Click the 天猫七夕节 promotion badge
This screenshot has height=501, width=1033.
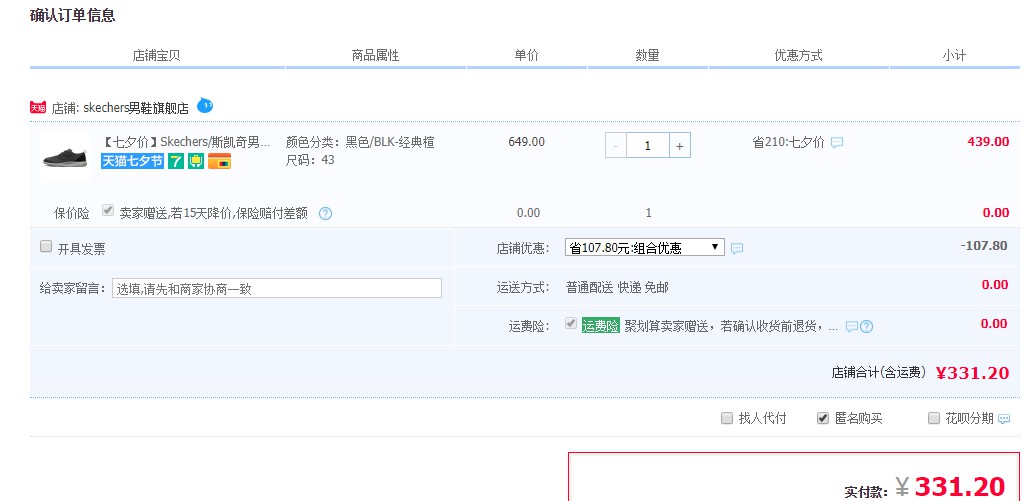point(132,161)
